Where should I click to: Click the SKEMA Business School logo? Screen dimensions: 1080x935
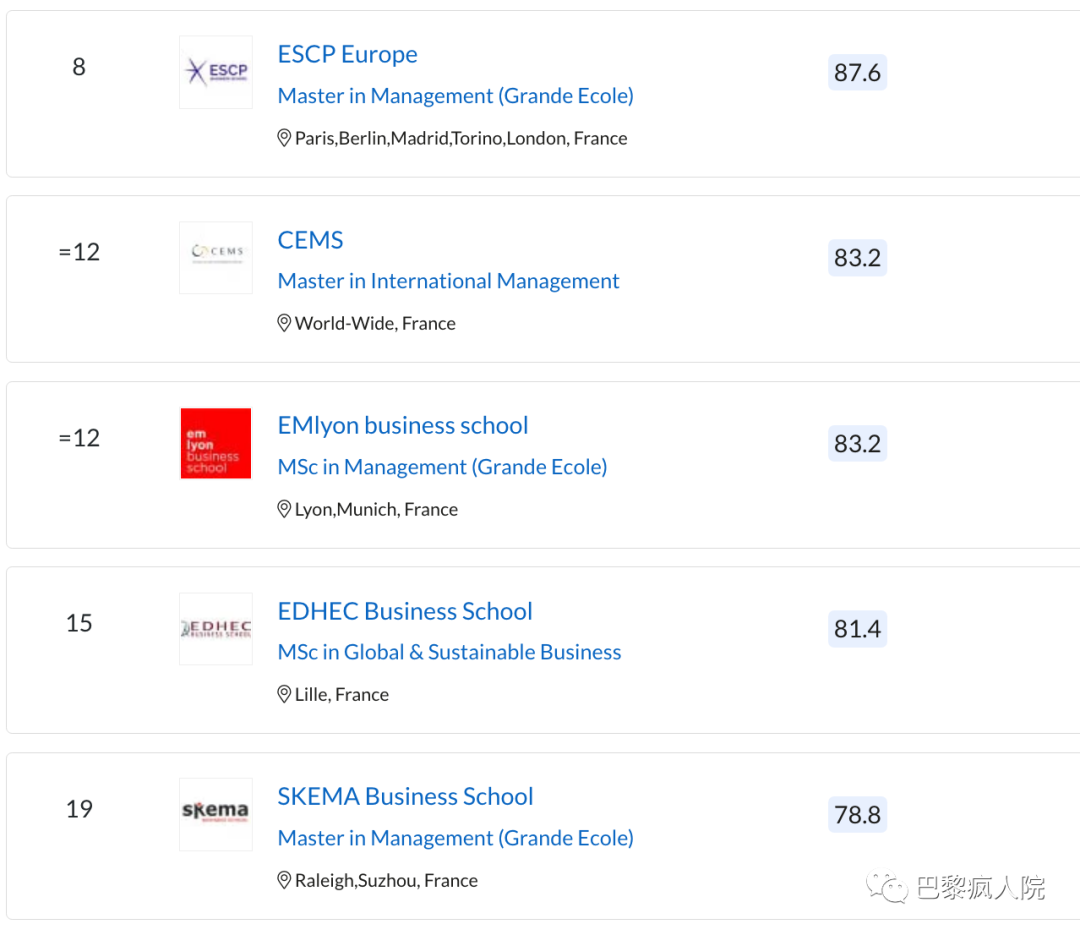click(216, 814)
